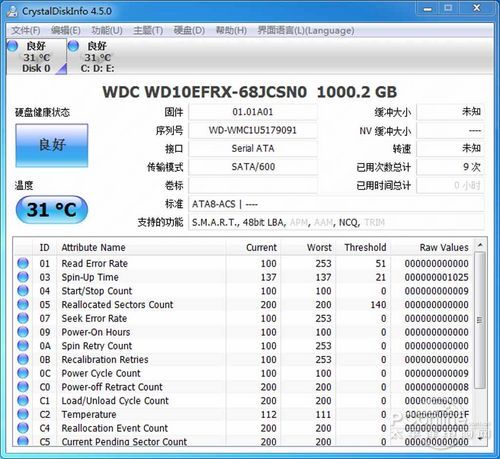Click the WDC WD10EFRX-68JCSN0 drive title

click(250, 92)
